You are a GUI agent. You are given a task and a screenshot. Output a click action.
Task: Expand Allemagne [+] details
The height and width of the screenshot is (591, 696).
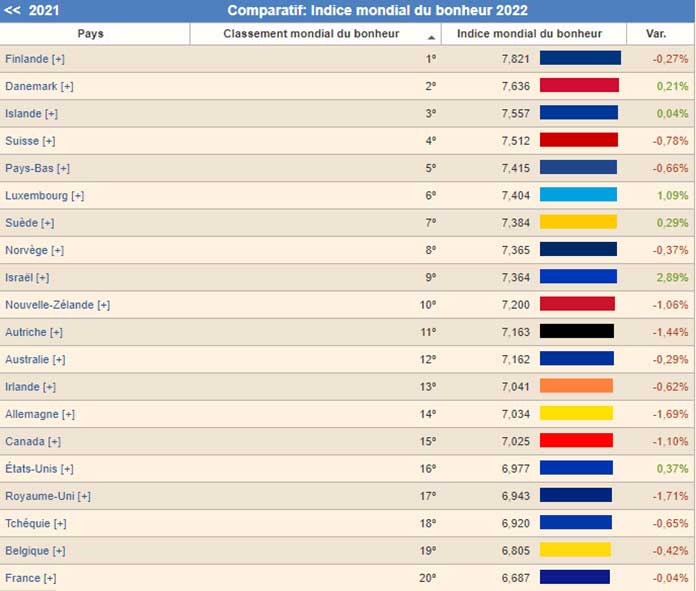(x=68, y=414)
